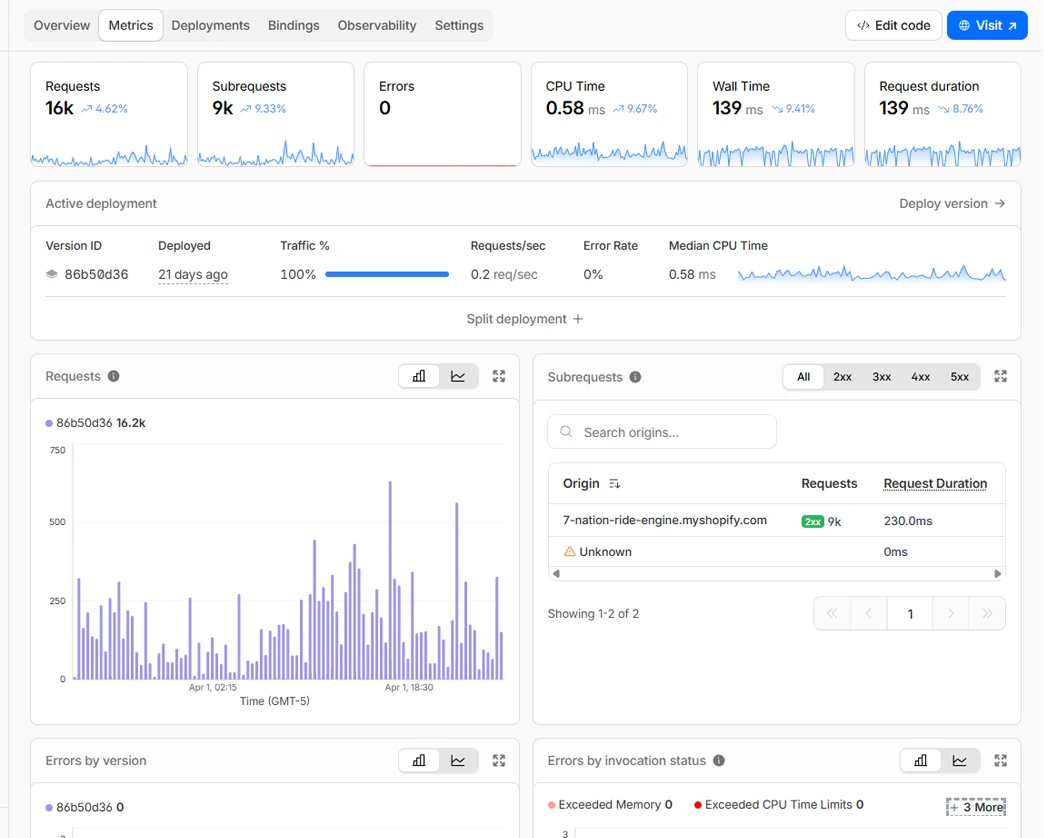Click the Deploy version link
This screenshot has width=1044, height=838.
tap(951, 203)
